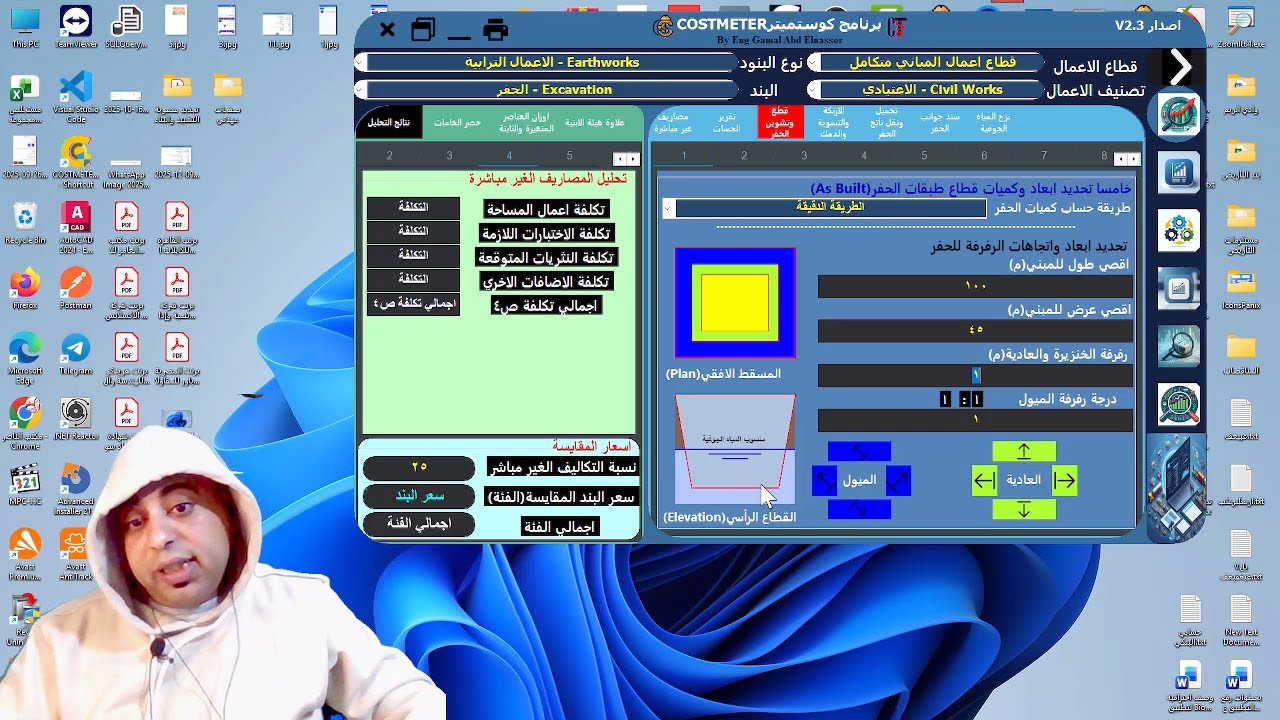Click the green right arrow of العادية
This screenshot has width=1280, height=720.
pos(1064,481)
